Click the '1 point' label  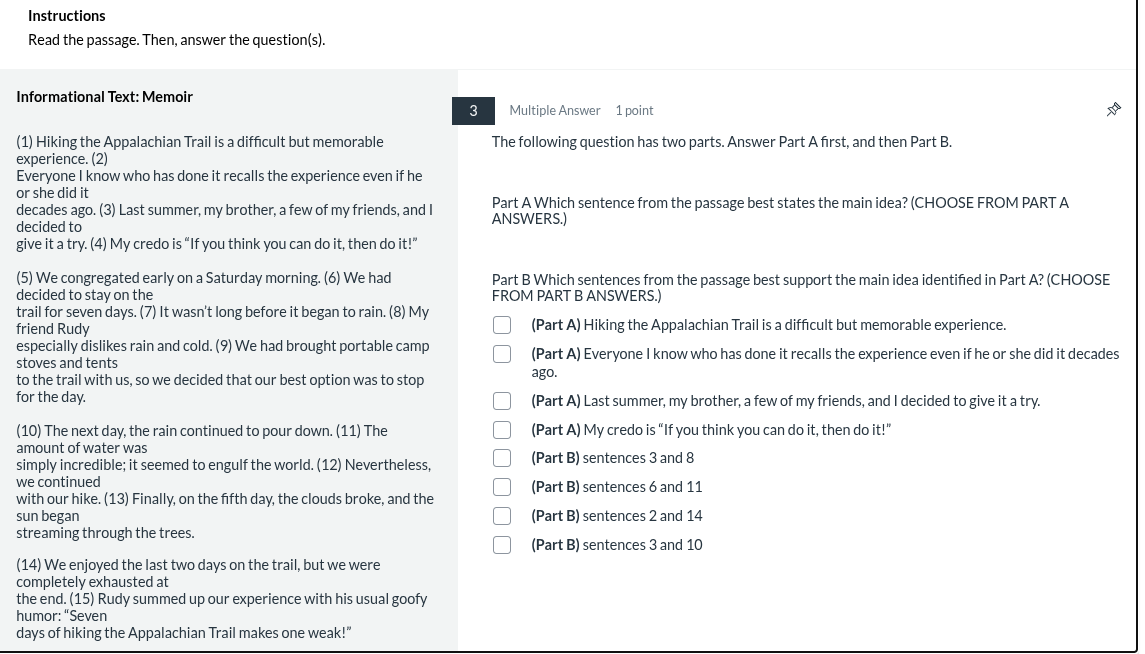[634, 111]
